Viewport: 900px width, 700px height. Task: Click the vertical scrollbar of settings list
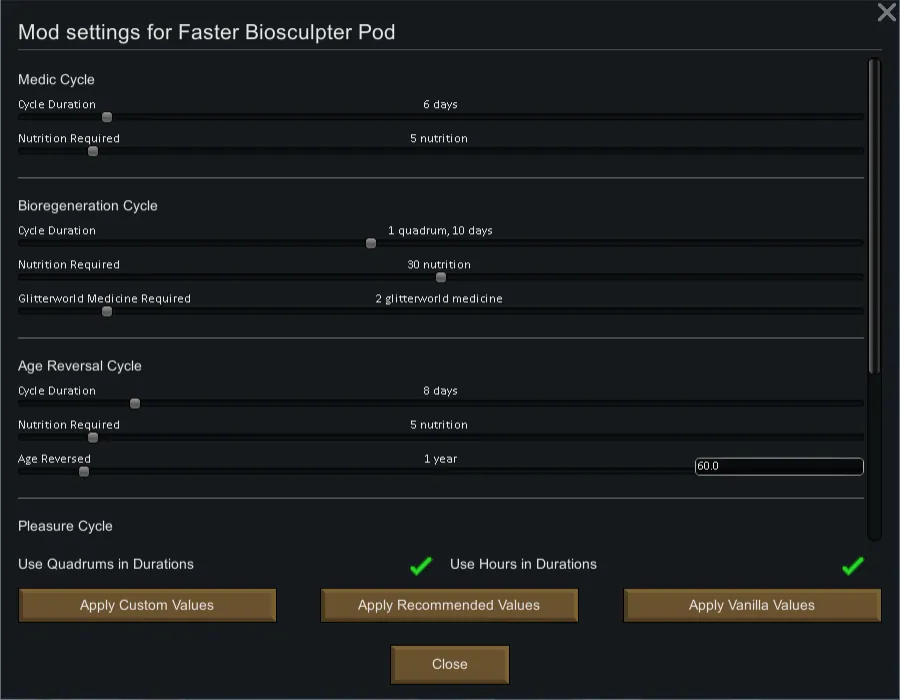point(874,215)
